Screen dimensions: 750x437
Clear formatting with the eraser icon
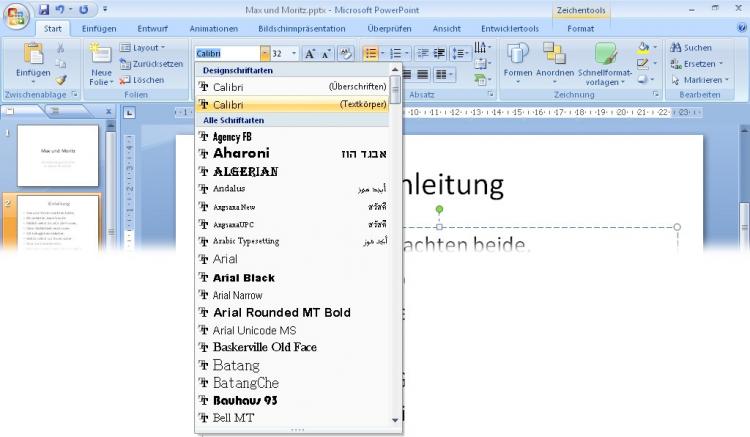tap(347, 53)
